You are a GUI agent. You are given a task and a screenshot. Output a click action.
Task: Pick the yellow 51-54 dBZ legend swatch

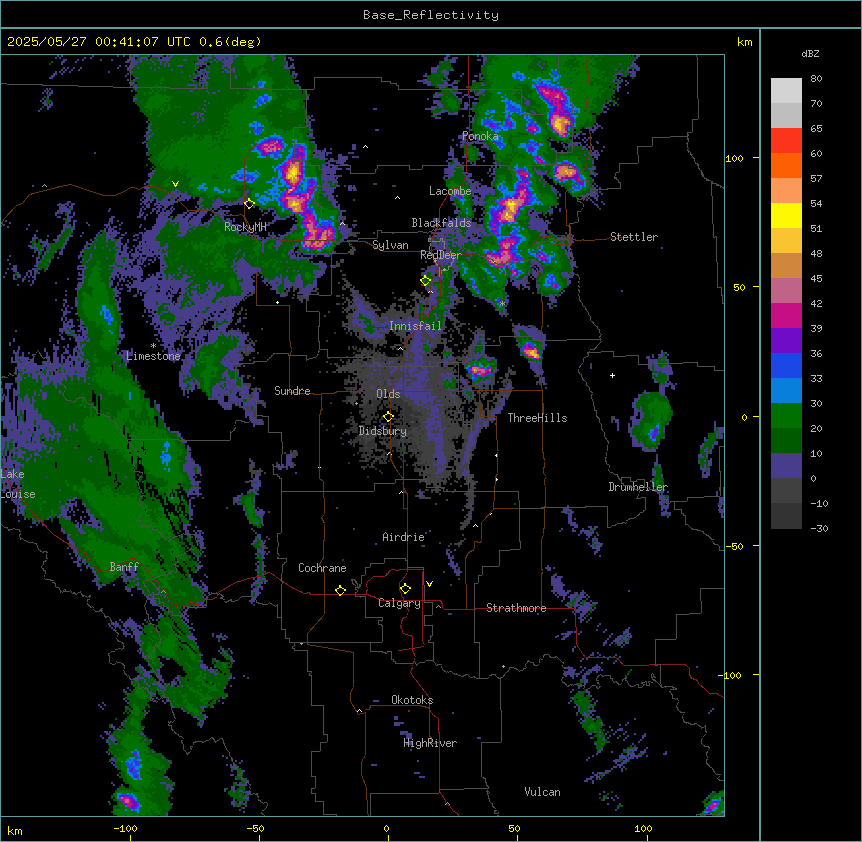tap(786, 215)
